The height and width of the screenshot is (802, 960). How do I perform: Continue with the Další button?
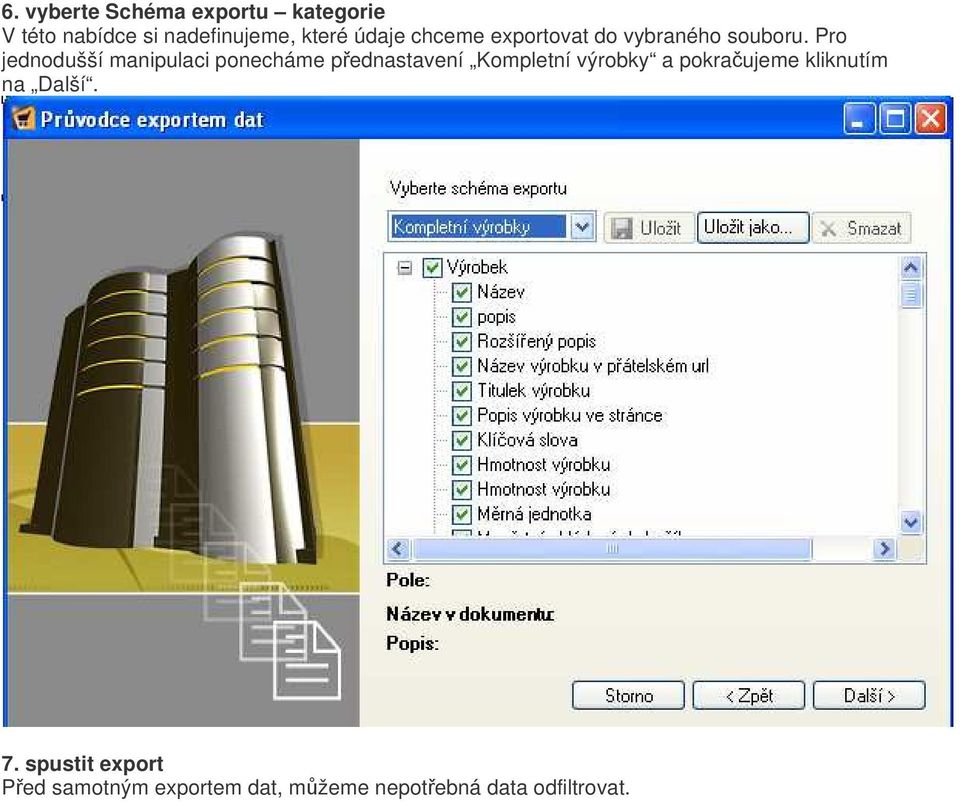click(x=869, y=695)
